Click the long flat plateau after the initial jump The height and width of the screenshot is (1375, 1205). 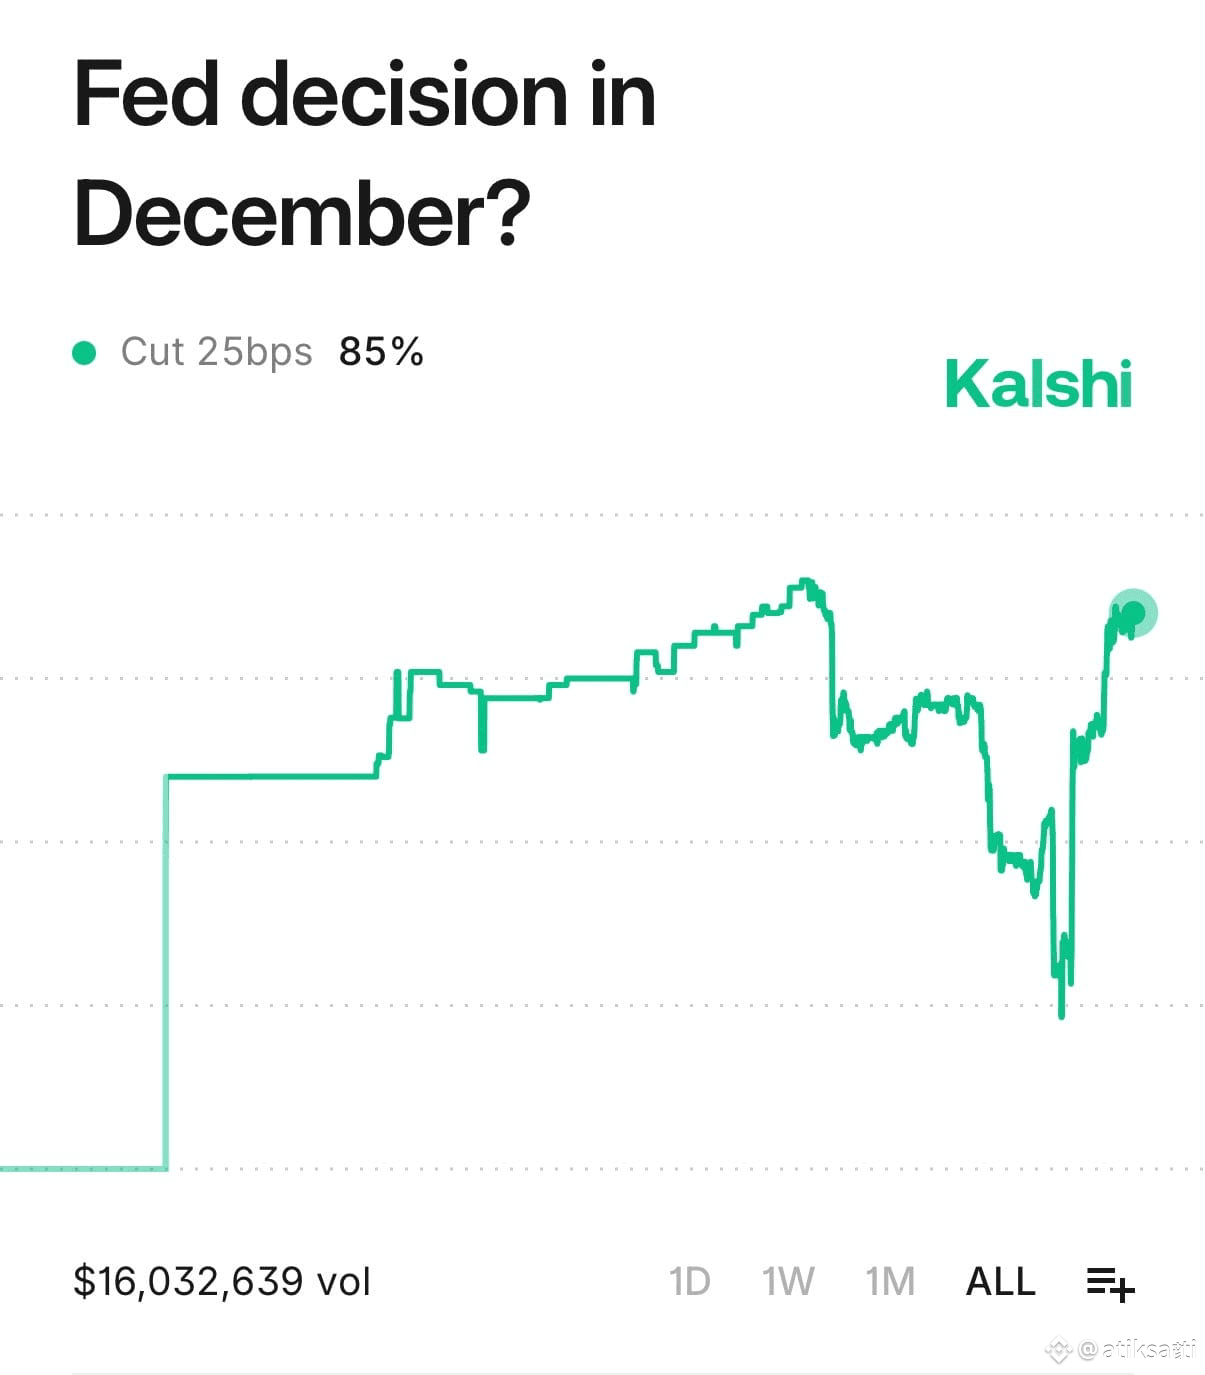point(271,776)
